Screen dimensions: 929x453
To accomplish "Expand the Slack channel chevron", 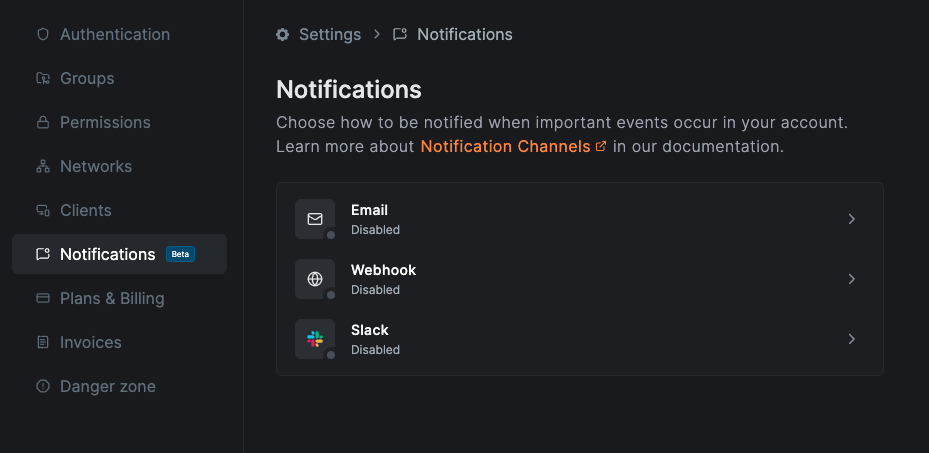I will click(851, 339).
